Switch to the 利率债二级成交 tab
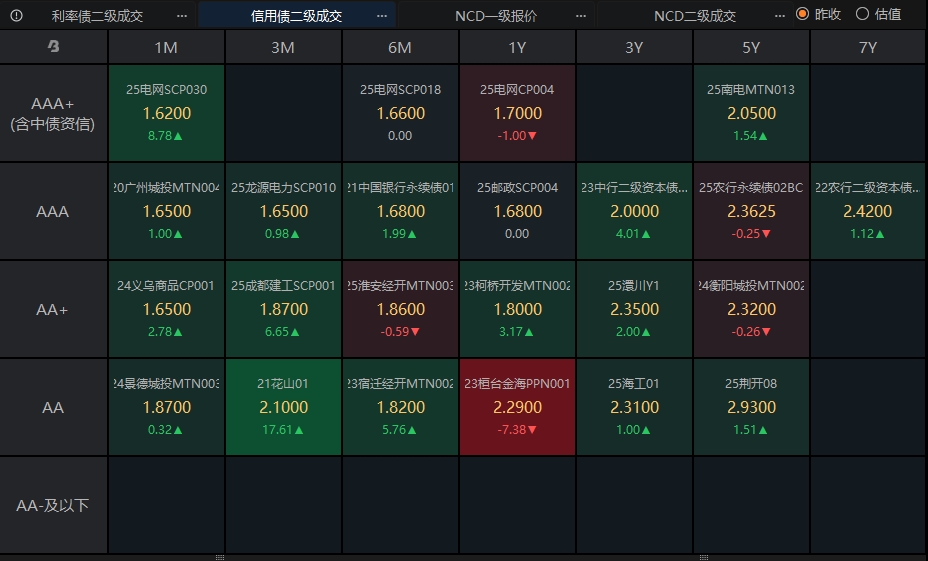The width and height of the screenshot is (928, 561). pyautogui.click(x=97, y=15)
